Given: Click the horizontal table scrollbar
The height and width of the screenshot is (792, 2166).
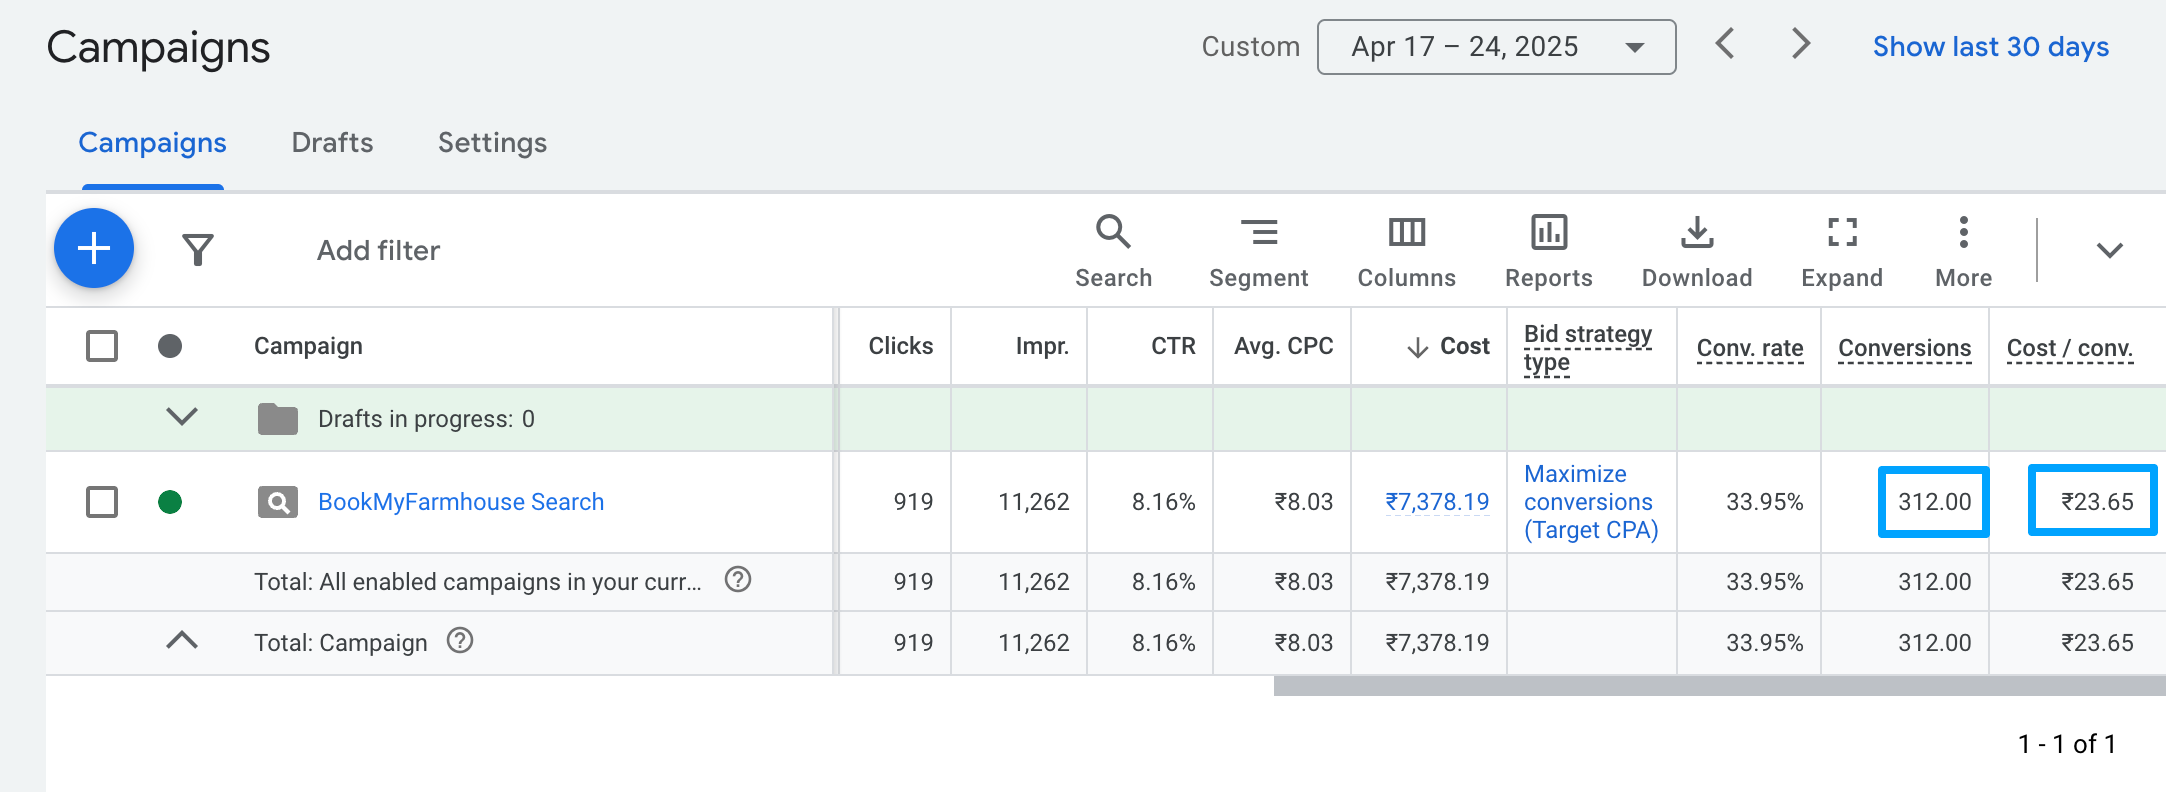Looking at the screenshot, I should (1718, 686).
